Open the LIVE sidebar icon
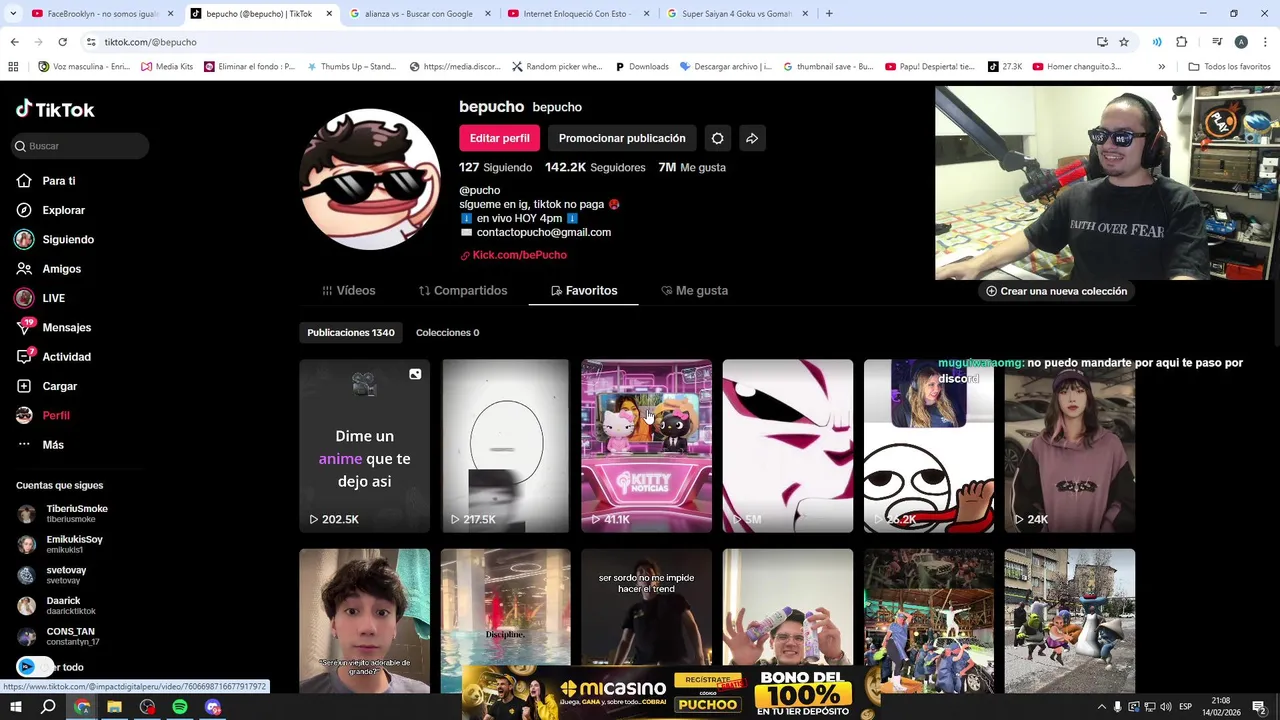This screenshot has height=720, width=1280. 24,298
